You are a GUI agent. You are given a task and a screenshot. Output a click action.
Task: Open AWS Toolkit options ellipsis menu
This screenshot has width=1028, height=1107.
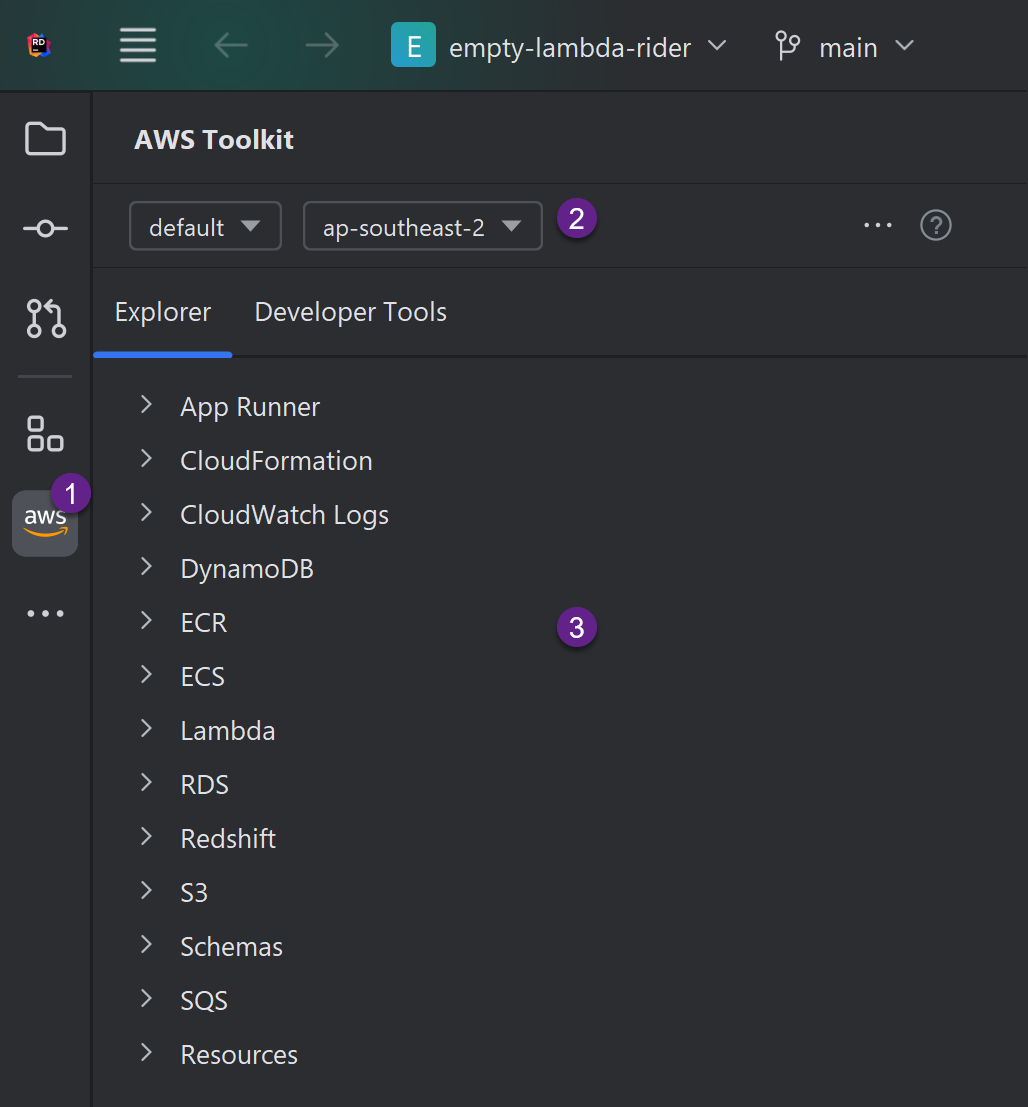click(878, 225)
